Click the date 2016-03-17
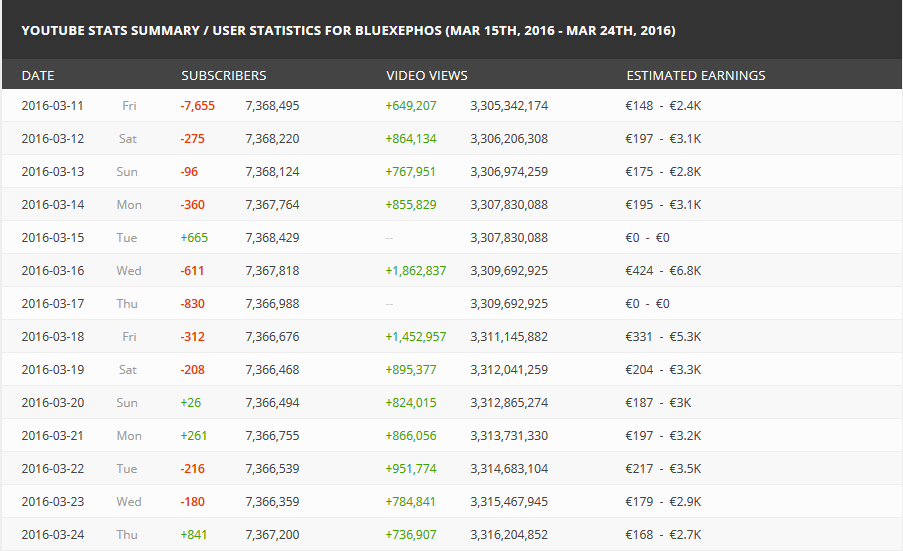The height and width of the screenshot is (551, 903). click(x=52, y=304)
